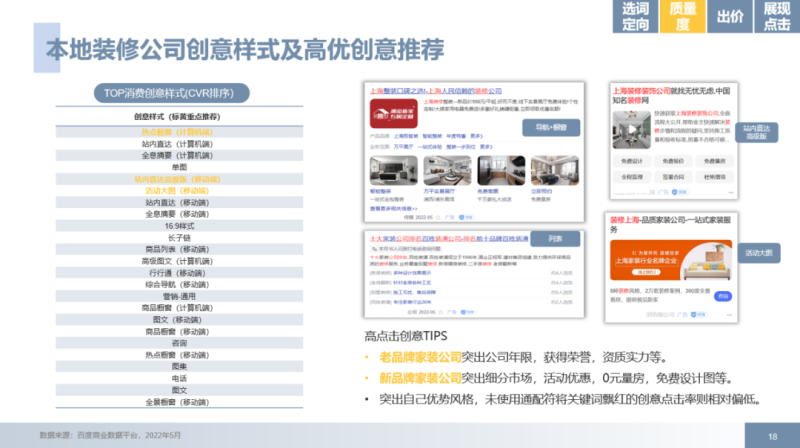Select the 选词定向 tab at the top
Image resolution: width=800 pixels, height=448 pixels.
point(635,16)
